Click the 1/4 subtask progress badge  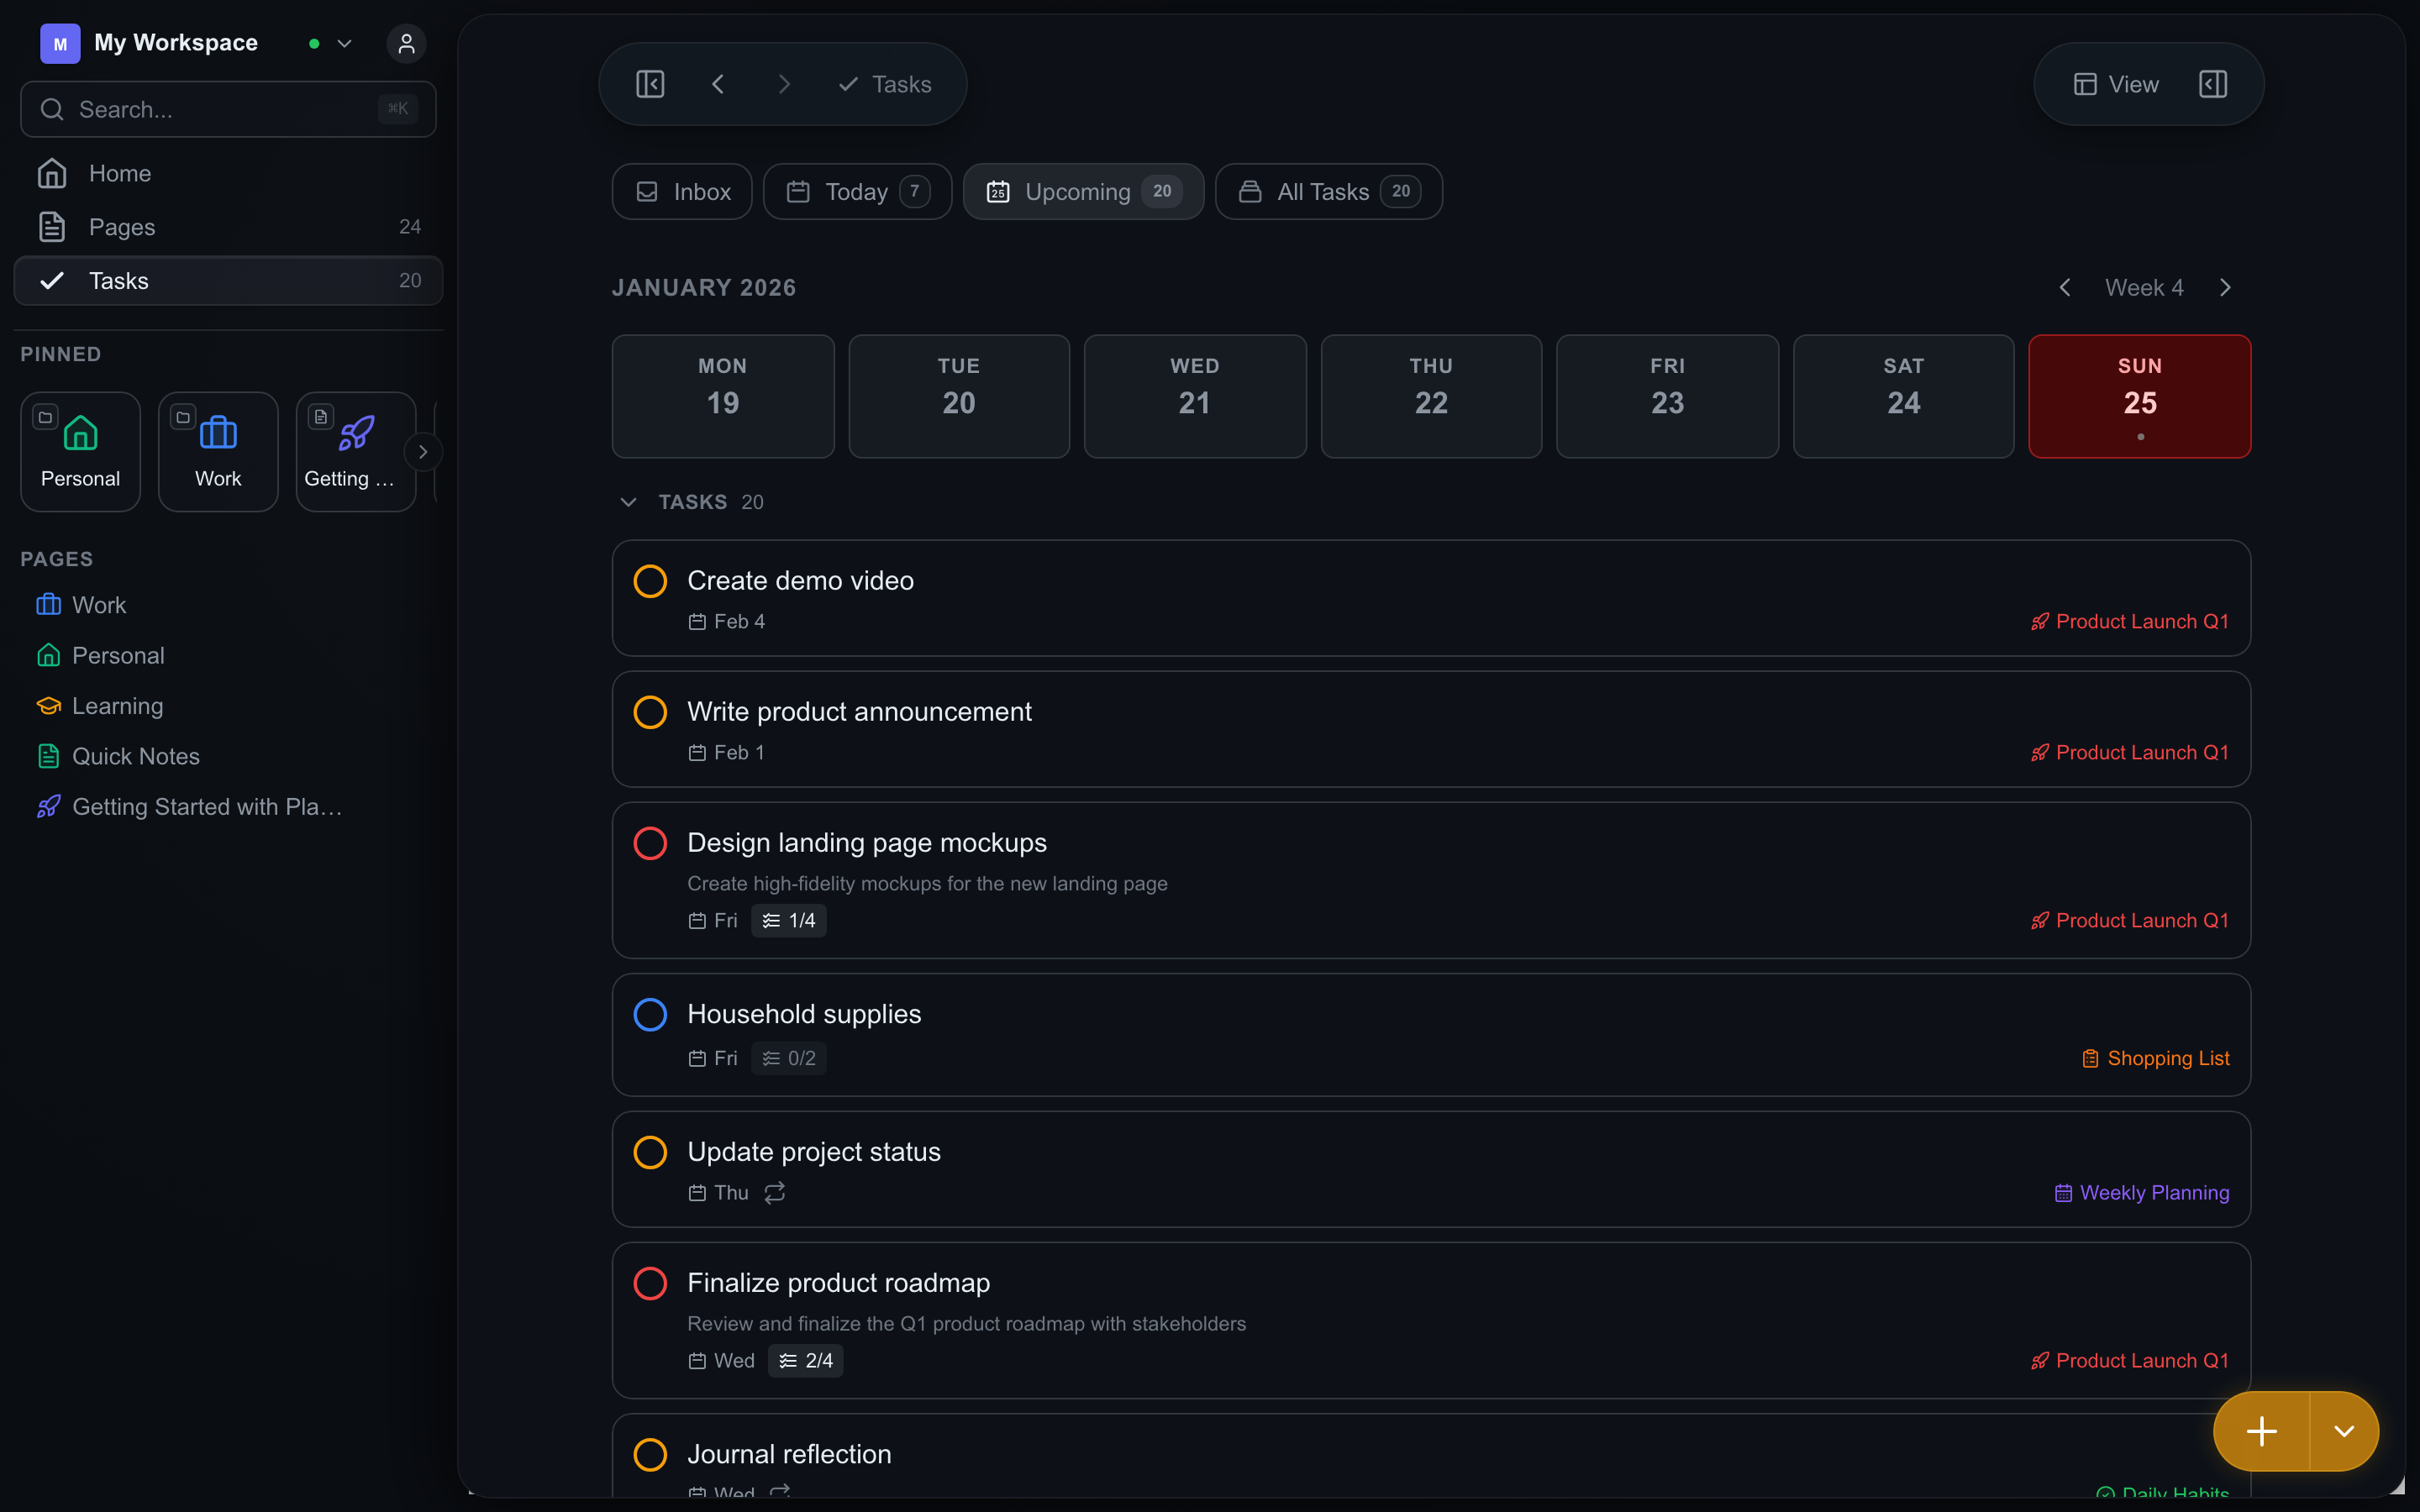(789, 920)
